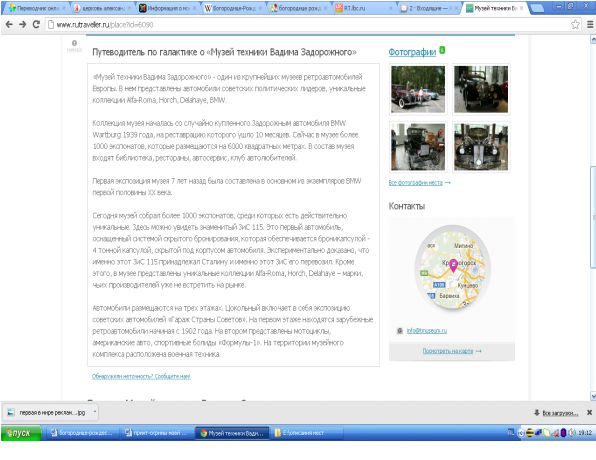Close the downloads bar with X
The height and width of the screenshot is (460, 596).
(x=589, y=412)
